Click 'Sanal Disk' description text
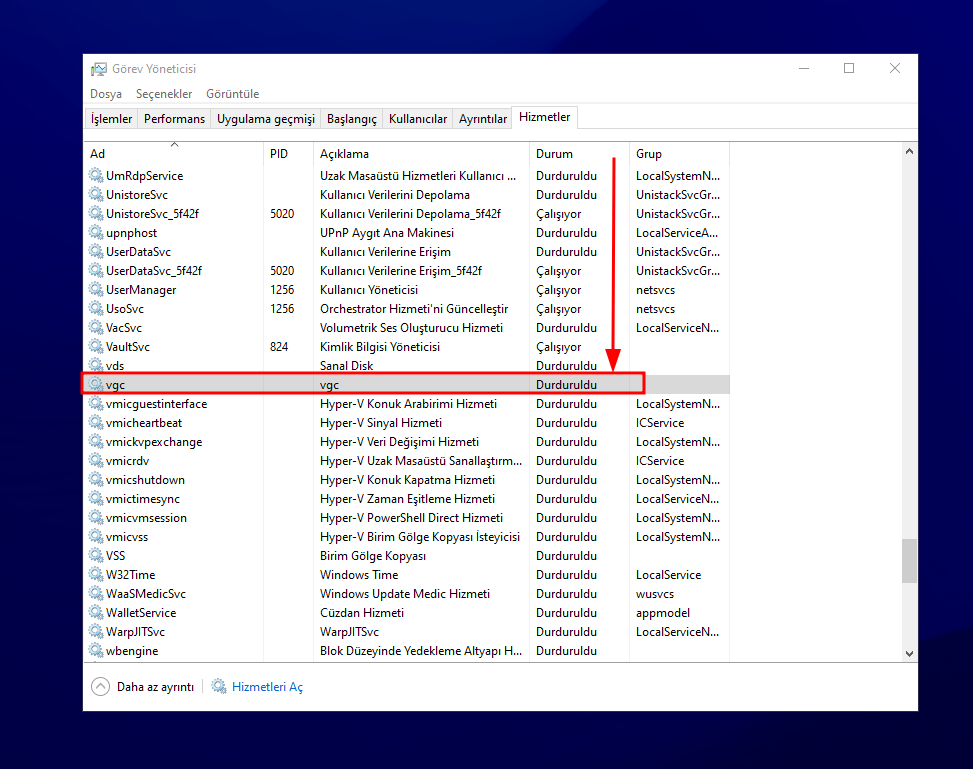973x769 pixels. [x=346, y=366]
